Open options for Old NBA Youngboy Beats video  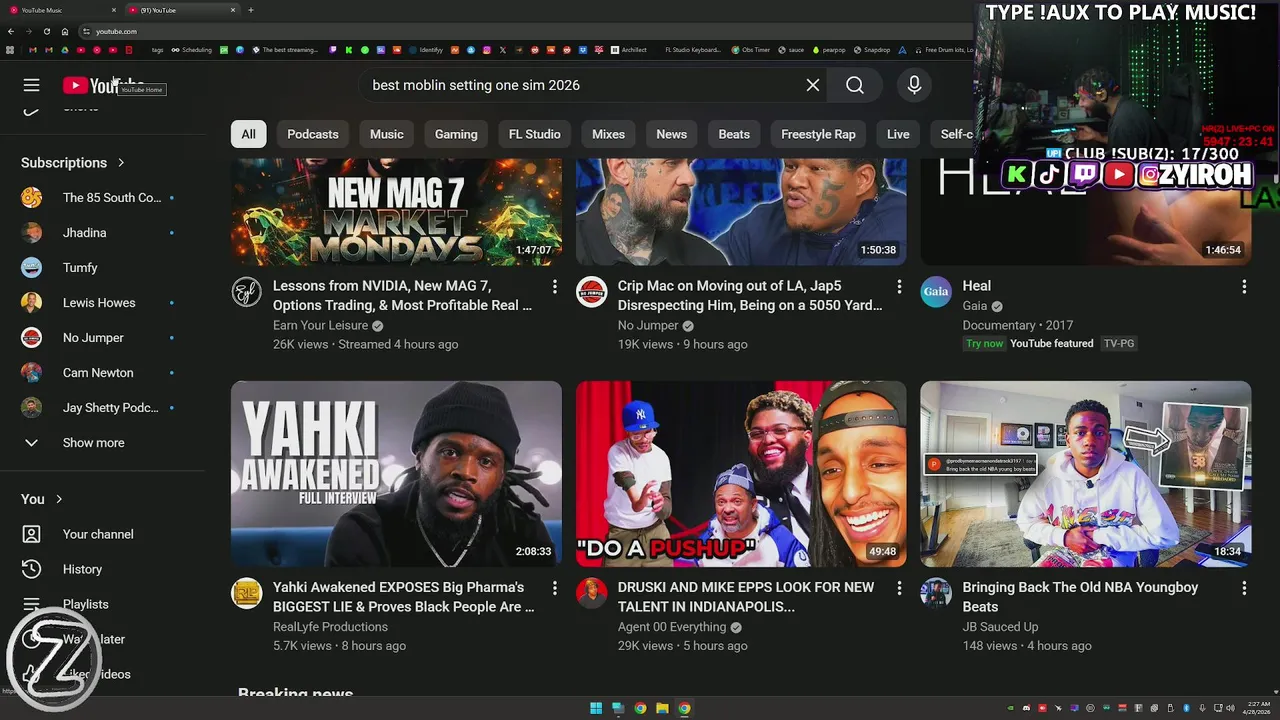[1244, 588]
